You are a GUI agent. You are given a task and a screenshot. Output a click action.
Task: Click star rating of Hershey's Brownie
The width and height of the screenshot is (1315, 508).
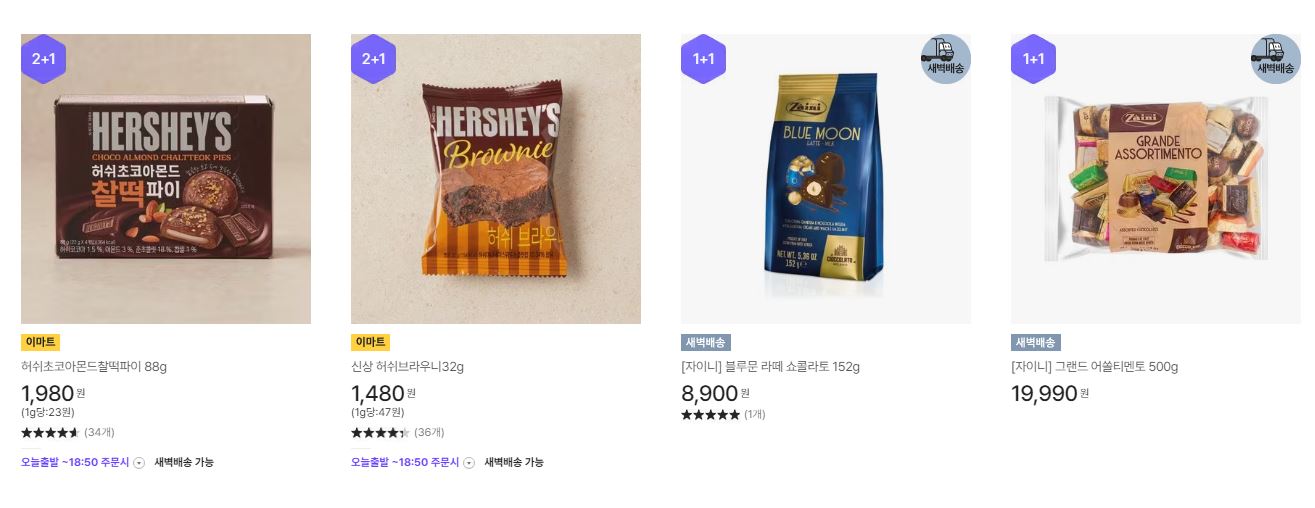380,433
